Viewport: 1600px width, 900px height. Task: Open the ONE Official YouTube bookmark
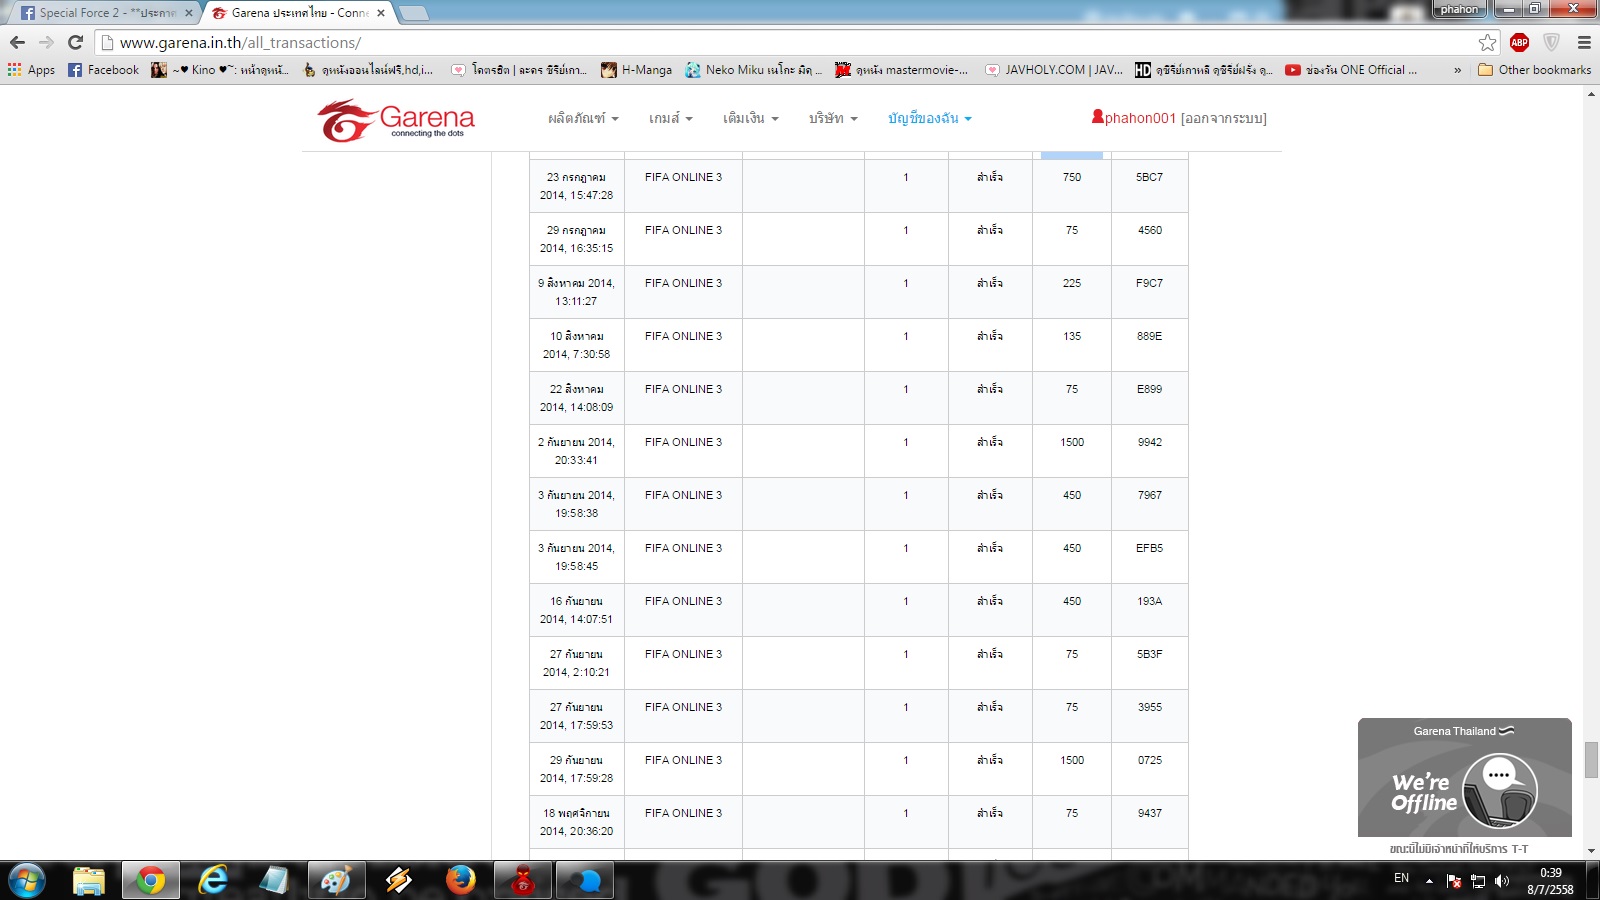(1351, 70)
